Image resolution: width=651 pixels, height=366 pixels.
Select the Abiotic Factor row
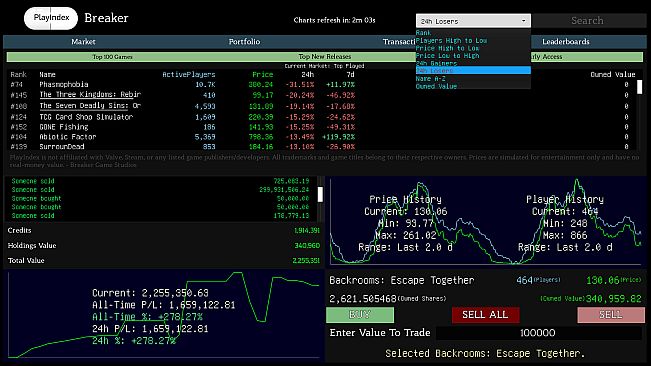322,137
